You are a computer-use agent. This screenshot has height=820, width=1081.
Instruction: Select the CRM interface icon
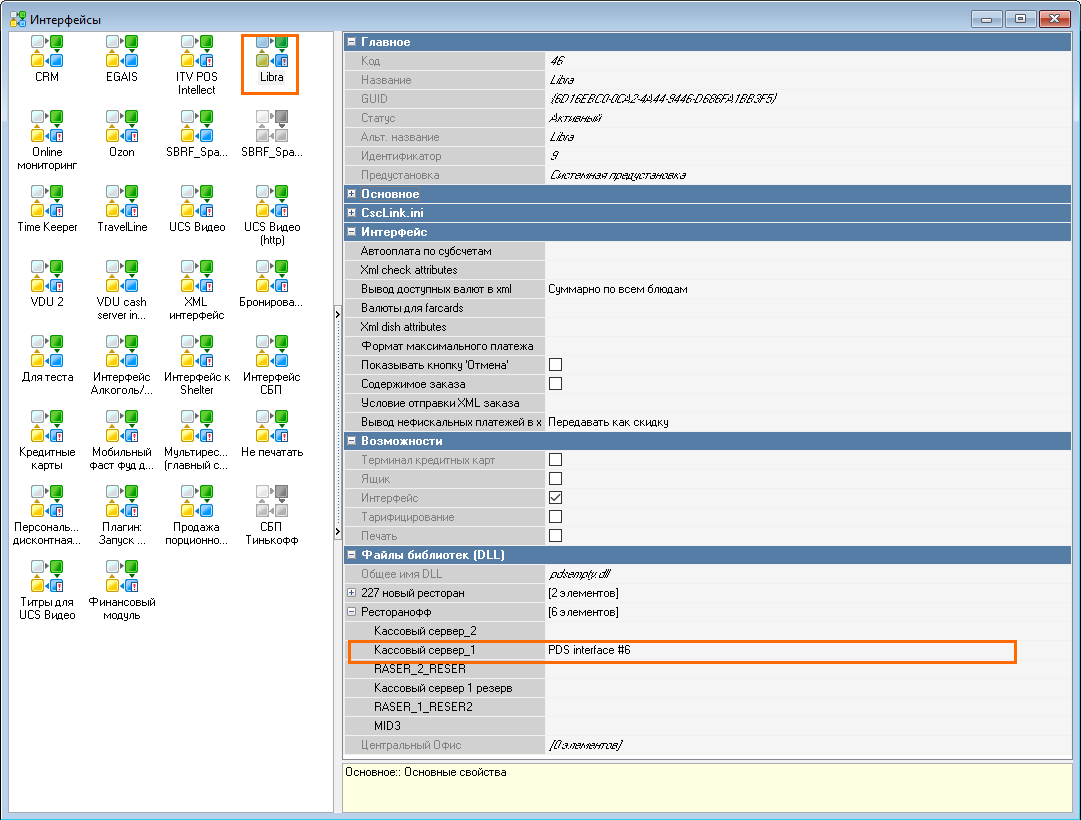(x=47, y=53)
